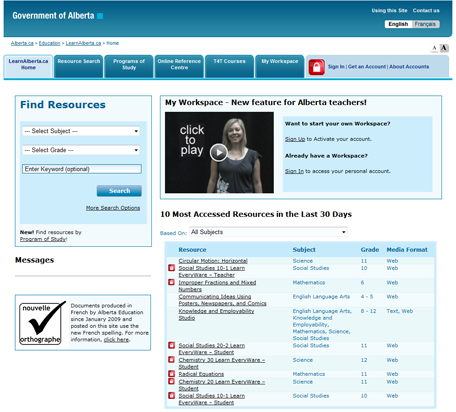
Task: Click the Media Format column header
Action: [407, 250]
